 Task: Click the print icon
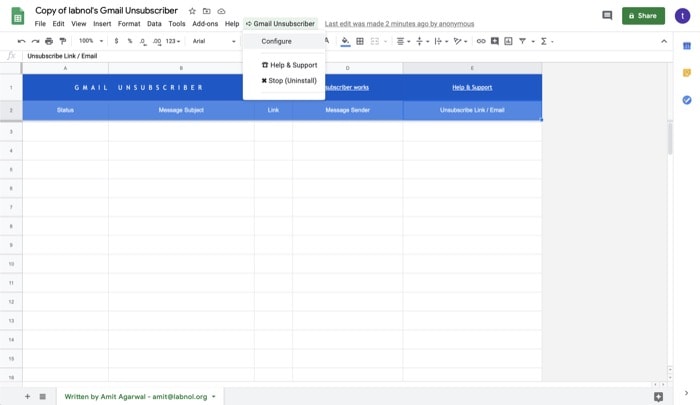tap(49, 41)
